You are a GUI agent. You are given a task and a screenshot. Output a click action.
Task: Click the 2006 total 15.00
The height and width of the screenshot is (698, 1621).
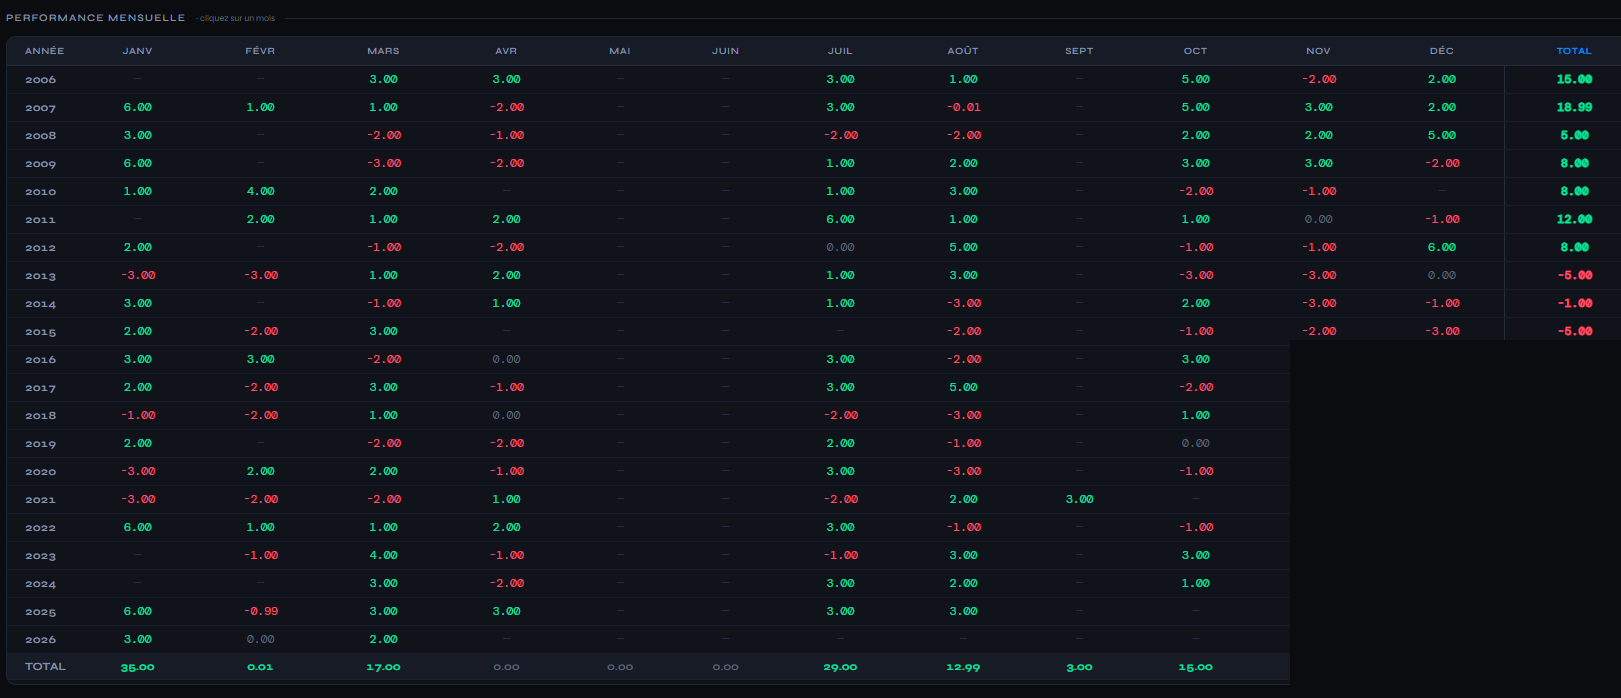point(1574,79)
